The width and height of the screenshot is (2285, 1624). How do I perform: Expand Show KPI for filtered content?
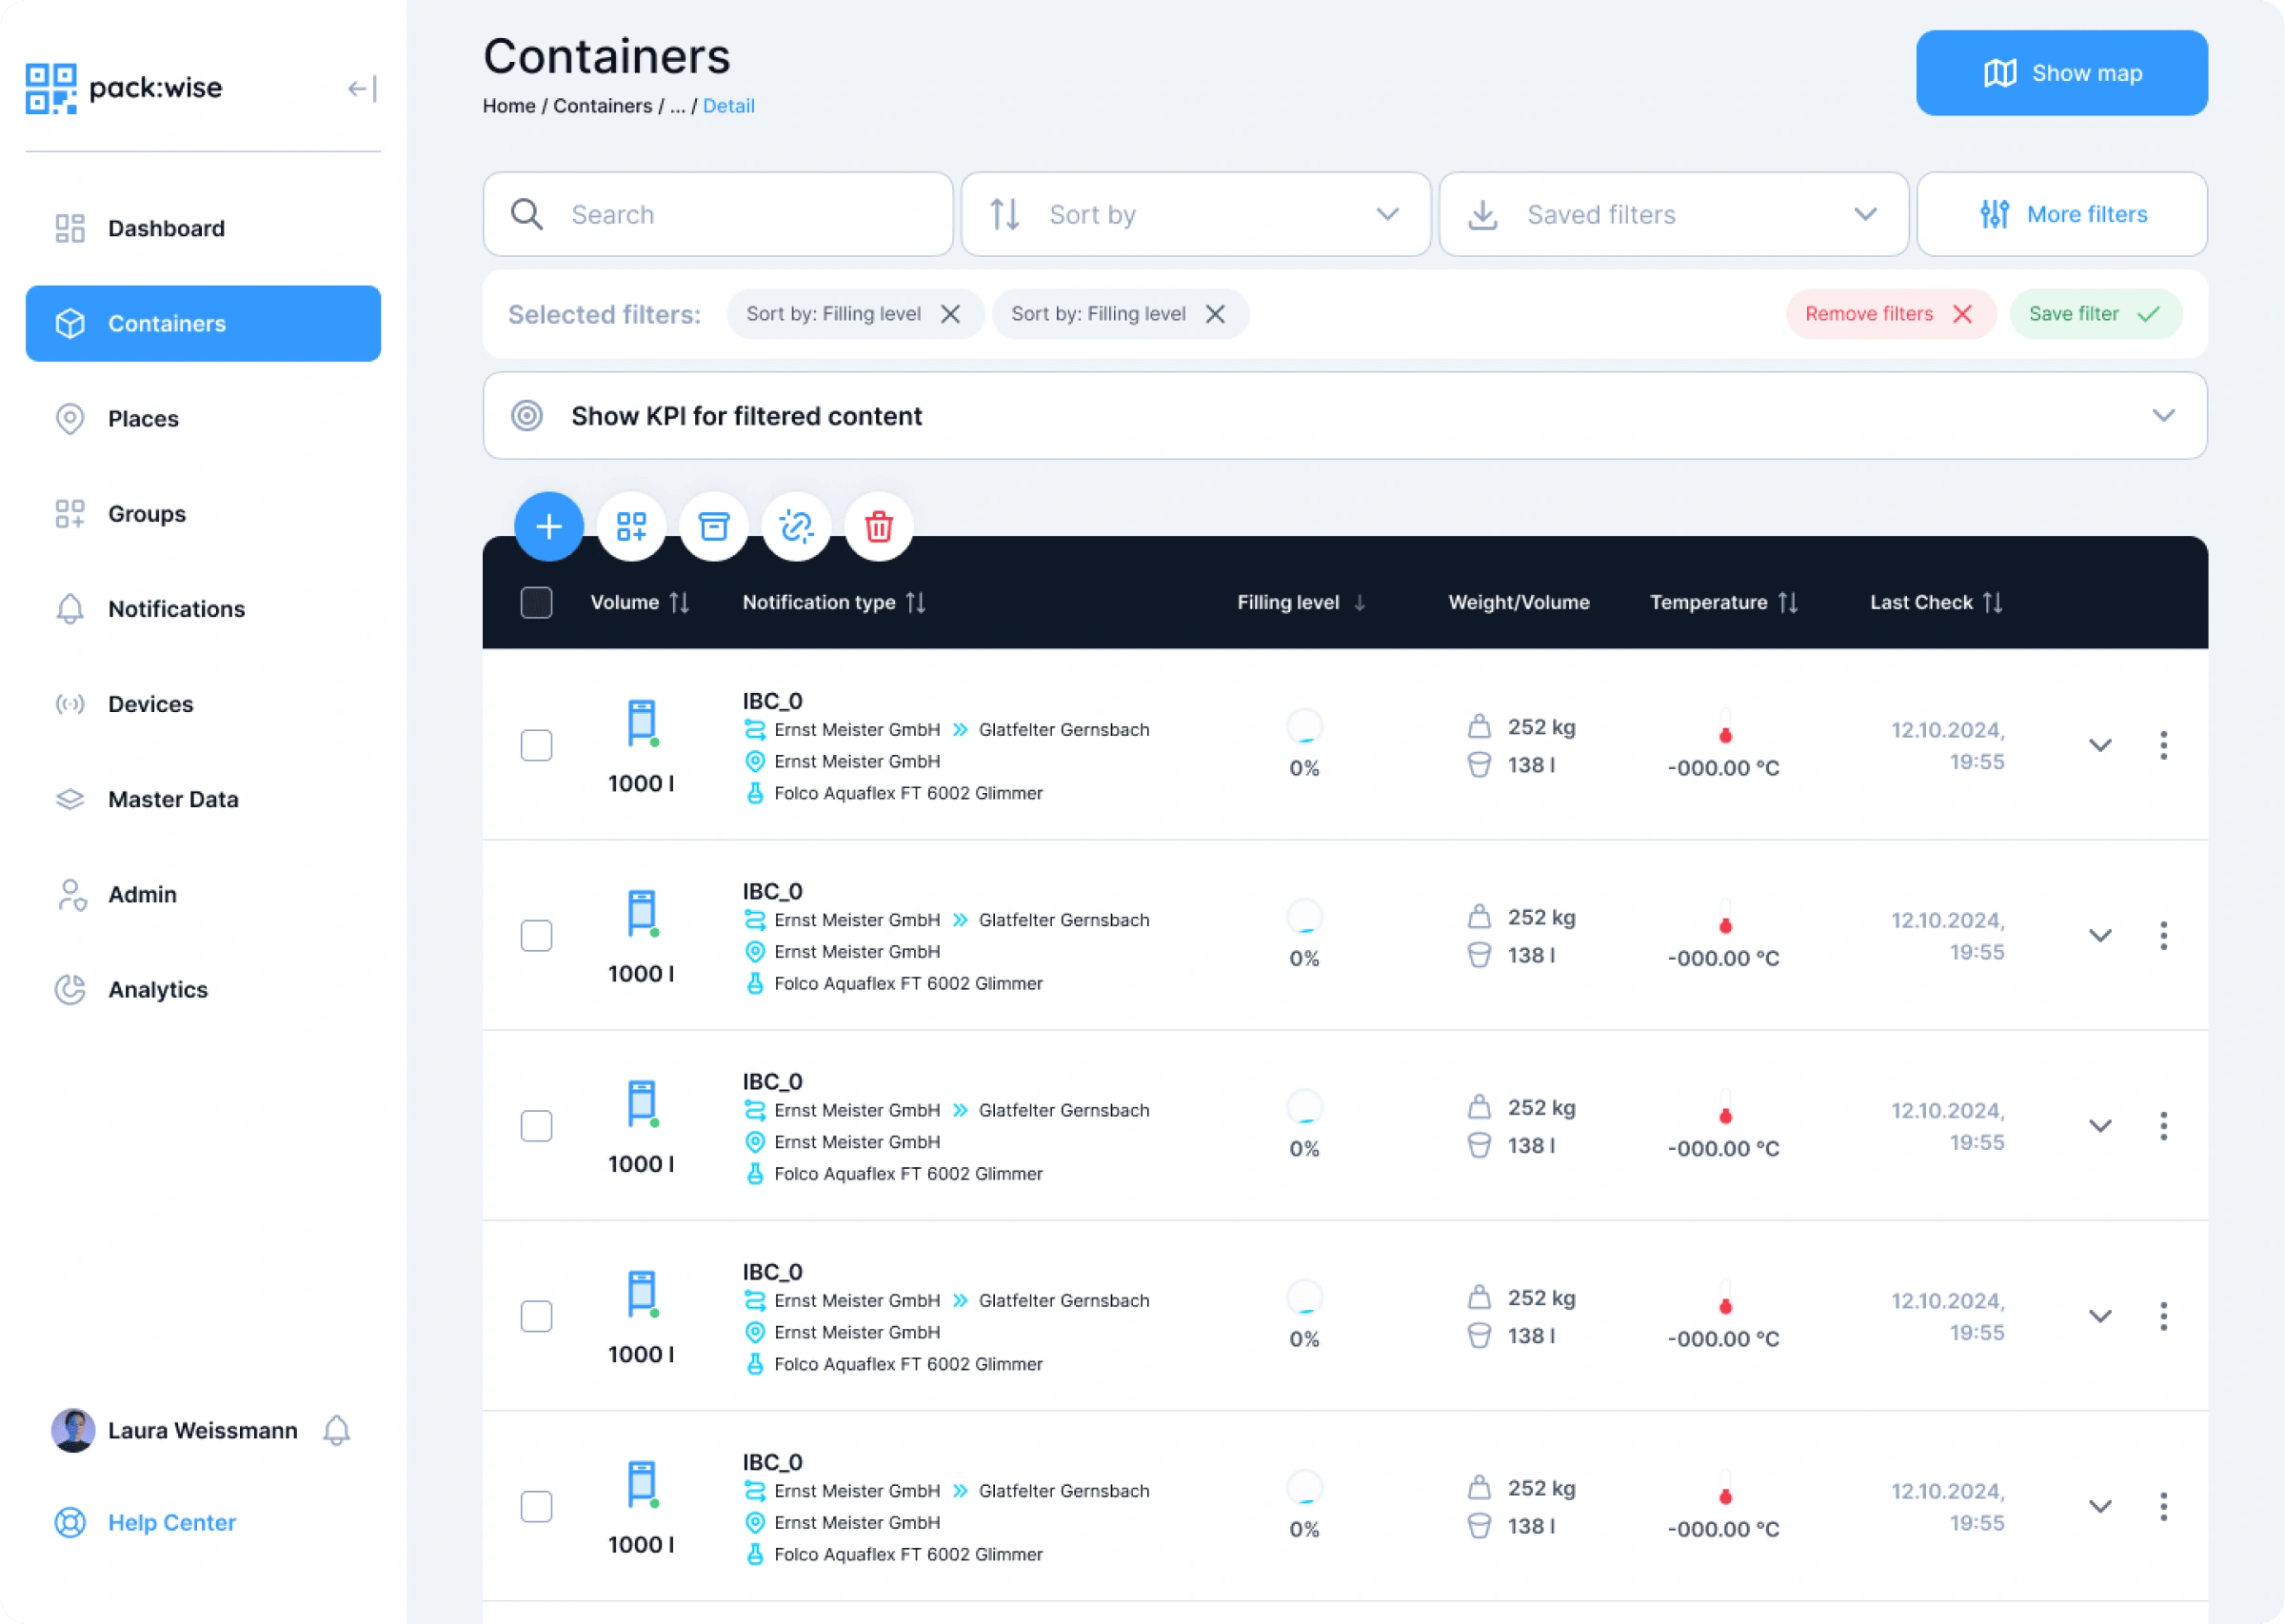tap(1345, 416)
